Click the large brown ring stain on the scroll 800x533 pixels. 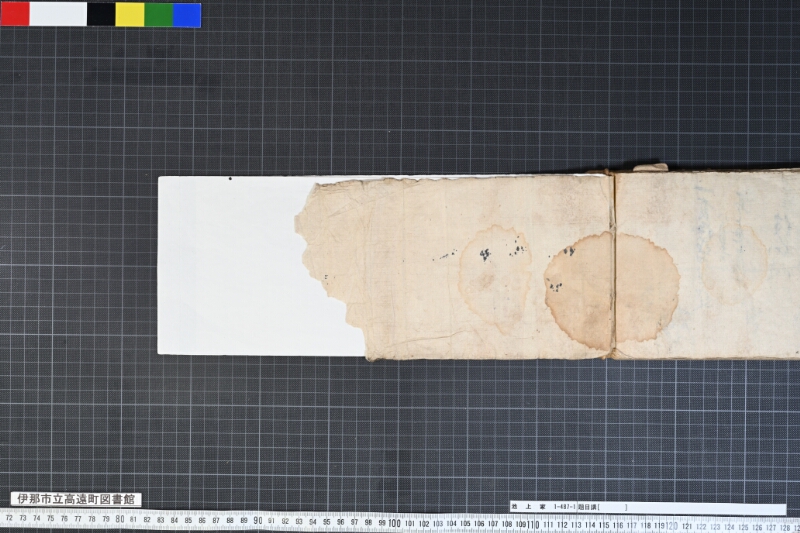612,289
